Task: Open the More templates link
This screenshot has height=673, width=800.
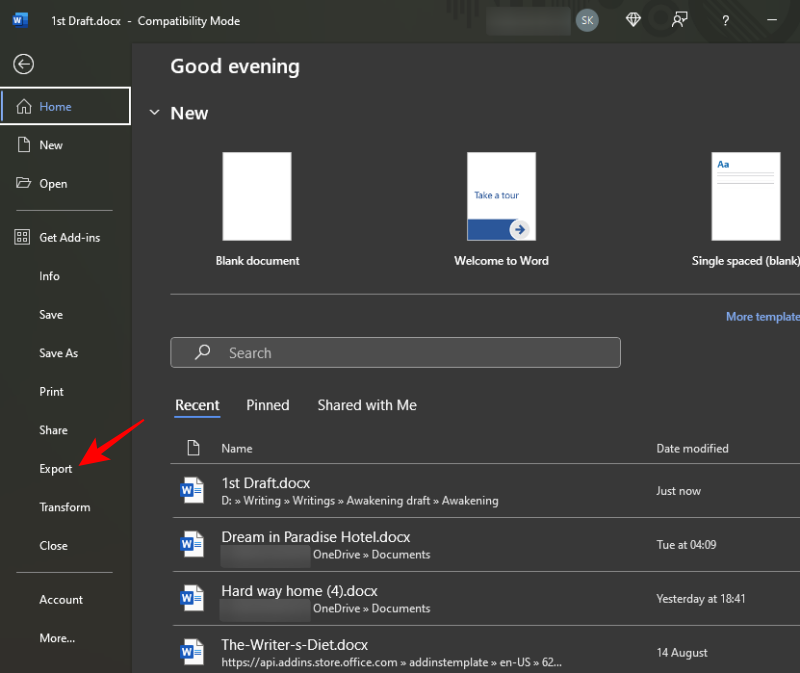Action: click(x=763, y=317)
